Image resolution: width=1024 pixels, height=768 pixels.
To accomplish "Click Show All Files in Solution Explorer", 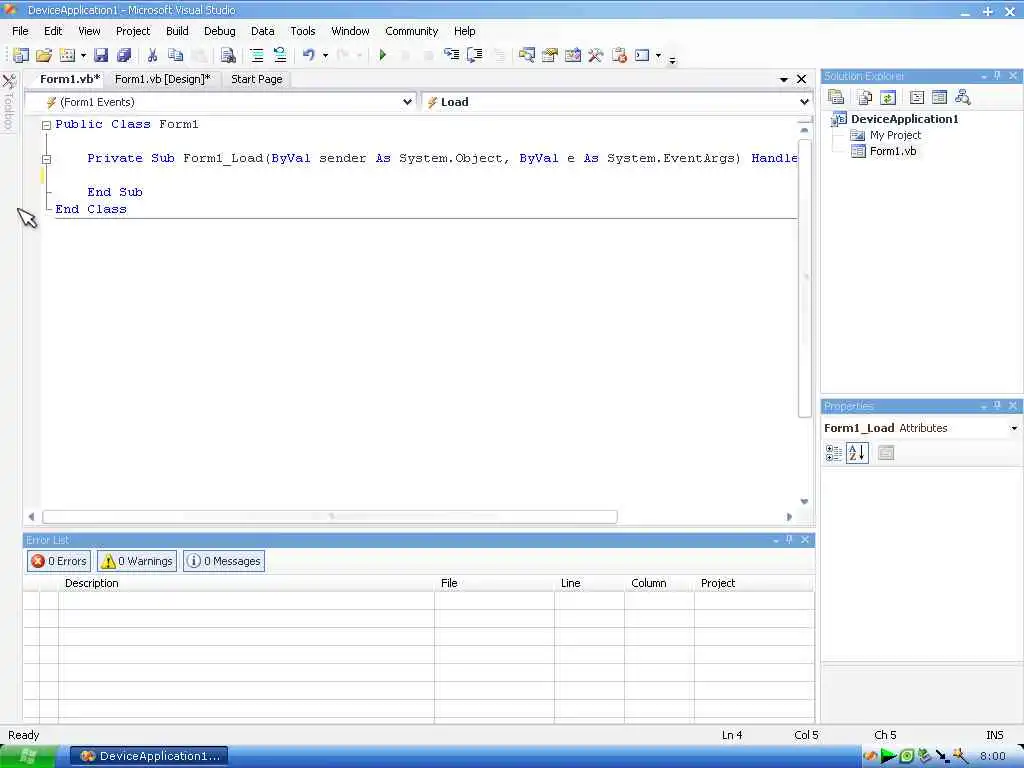I will [x=865, y=97].
